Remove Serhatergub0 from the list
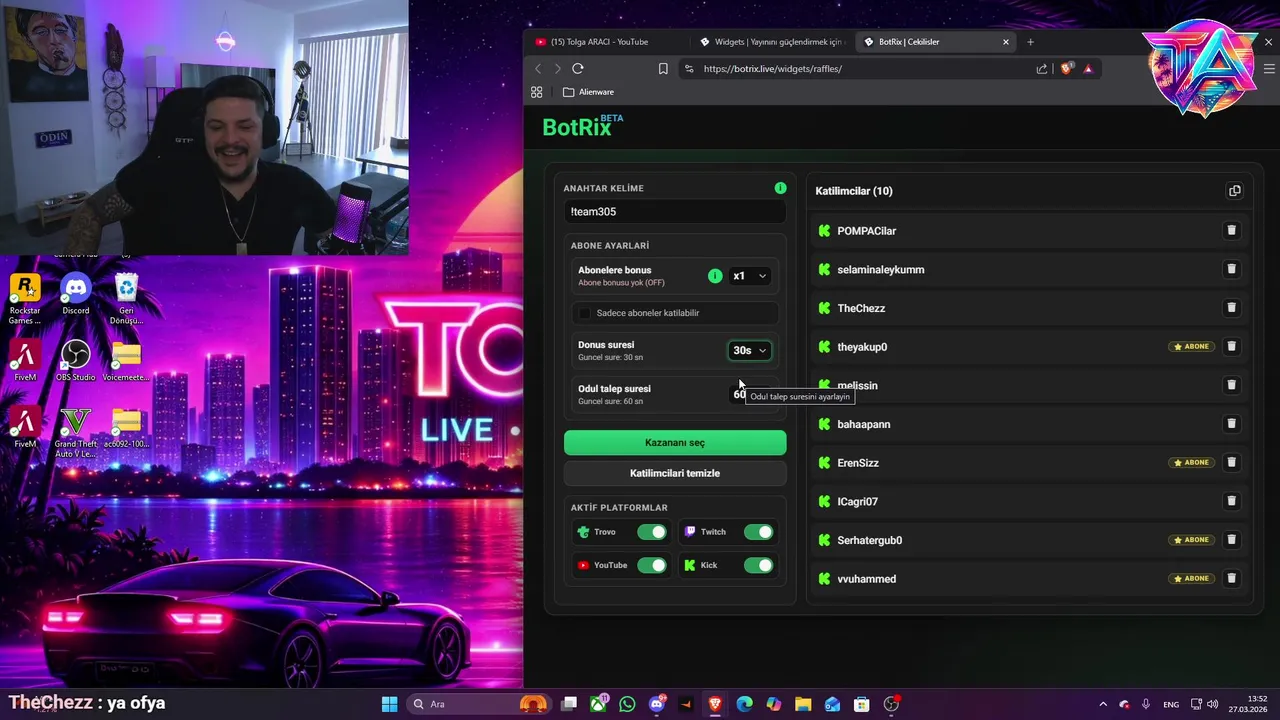 pyautogui.click(x=1231, y=540)
